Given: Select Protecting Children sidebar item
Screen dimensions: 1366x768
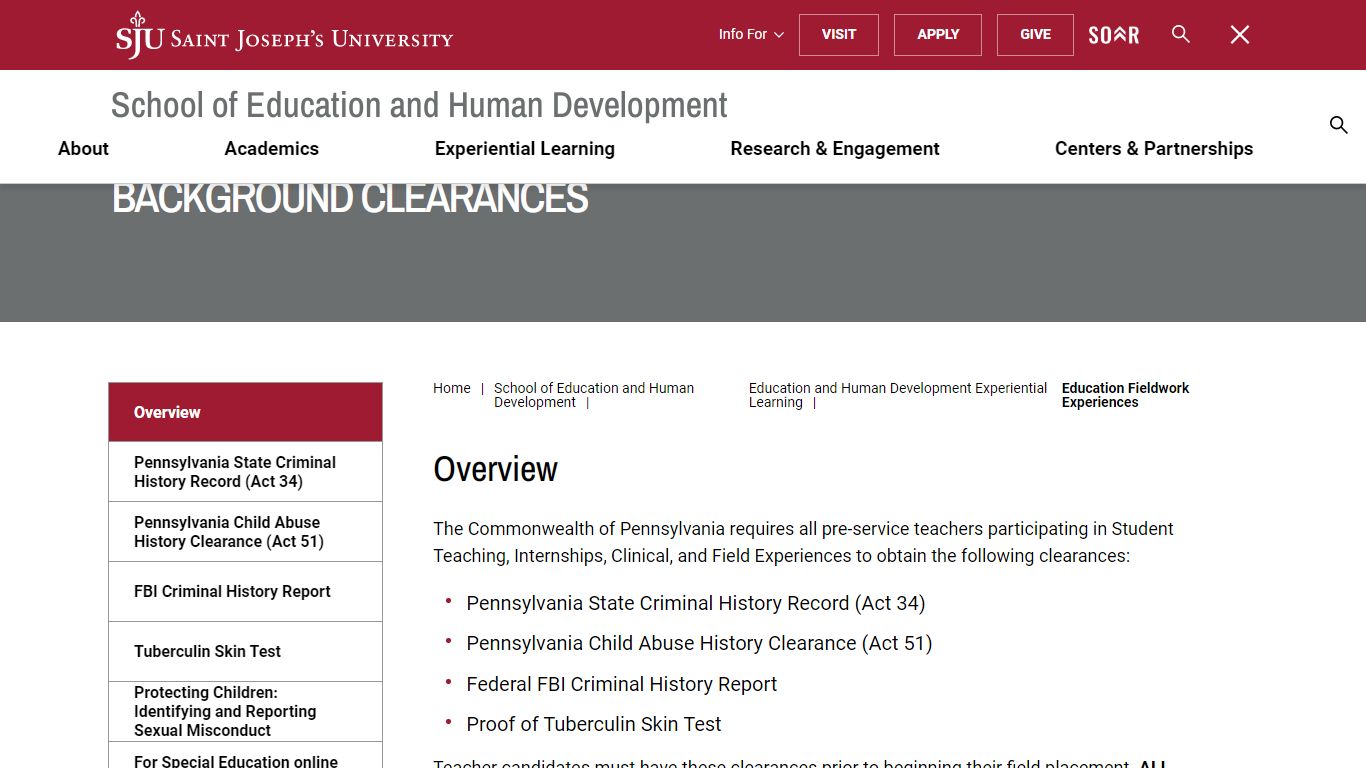Looking at the screenshot, I should (245, 712).
